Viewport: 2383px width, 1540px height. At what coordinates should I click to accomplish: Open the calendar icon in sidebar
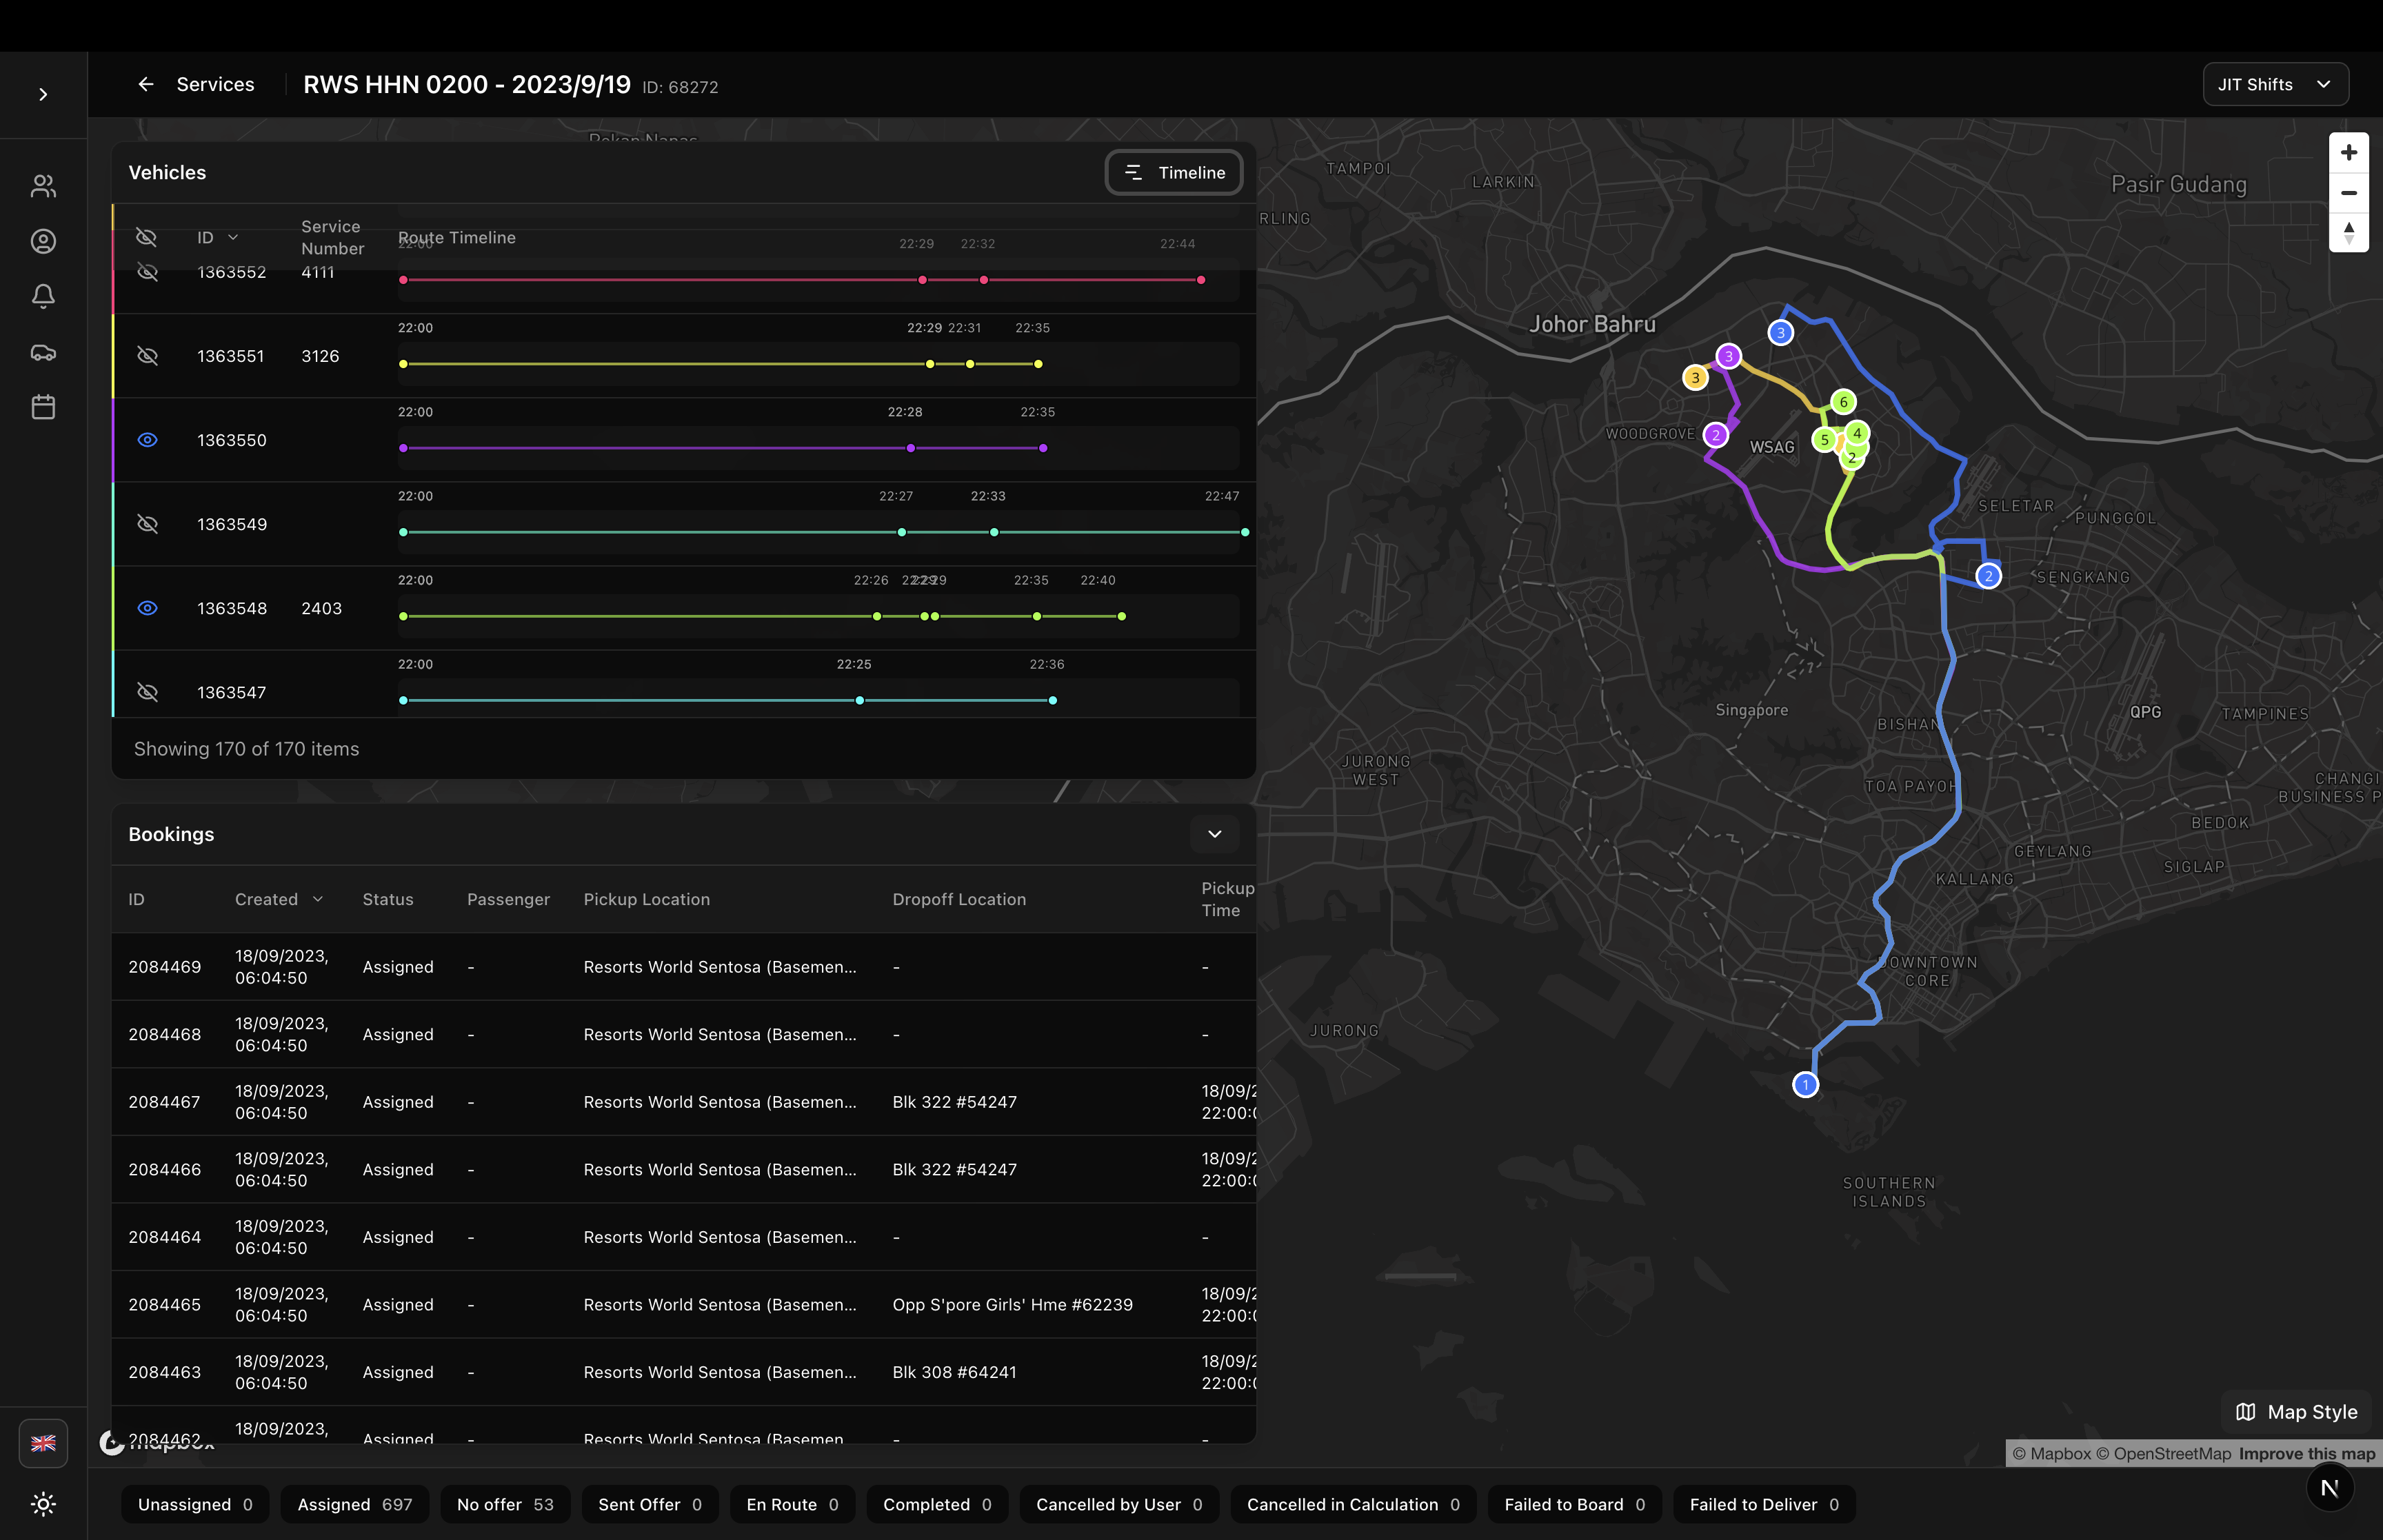tap(43, 407)
